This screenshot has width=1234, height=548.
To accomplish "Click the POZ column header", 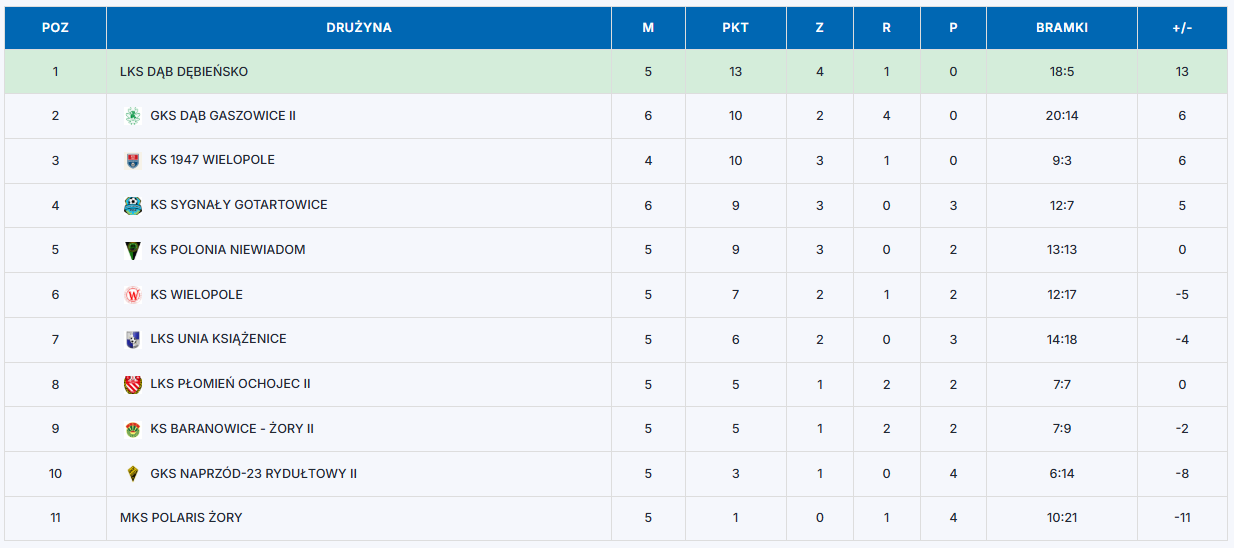I will click(55, 28).
